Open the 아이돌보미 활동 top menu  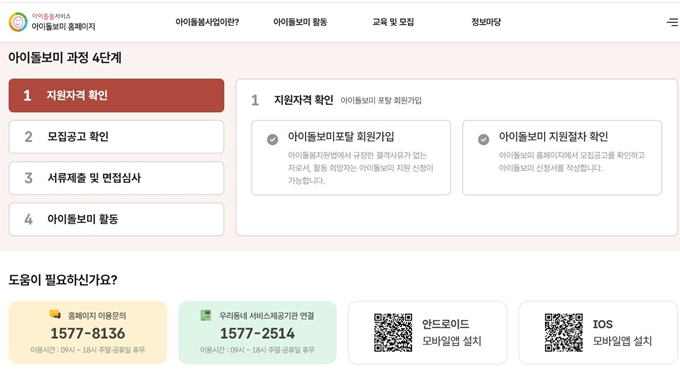pos(300,22)
